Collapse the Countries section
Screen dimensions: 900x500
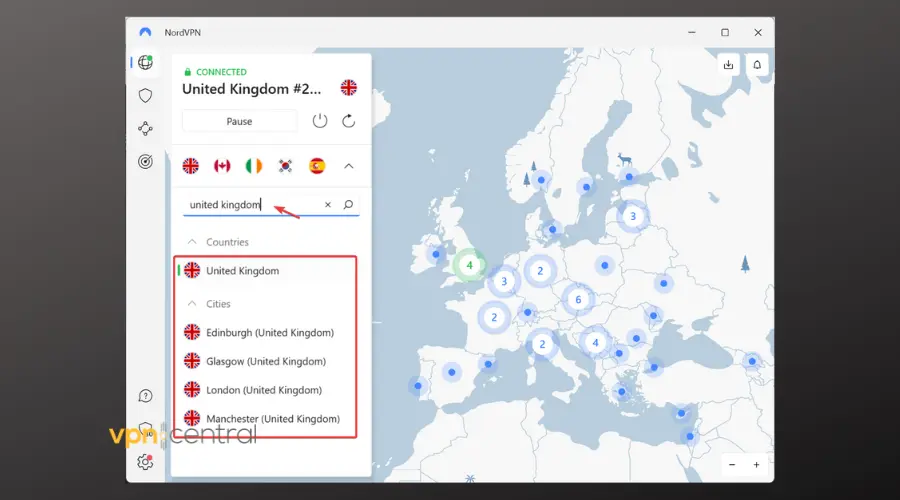tap(192, 242)
